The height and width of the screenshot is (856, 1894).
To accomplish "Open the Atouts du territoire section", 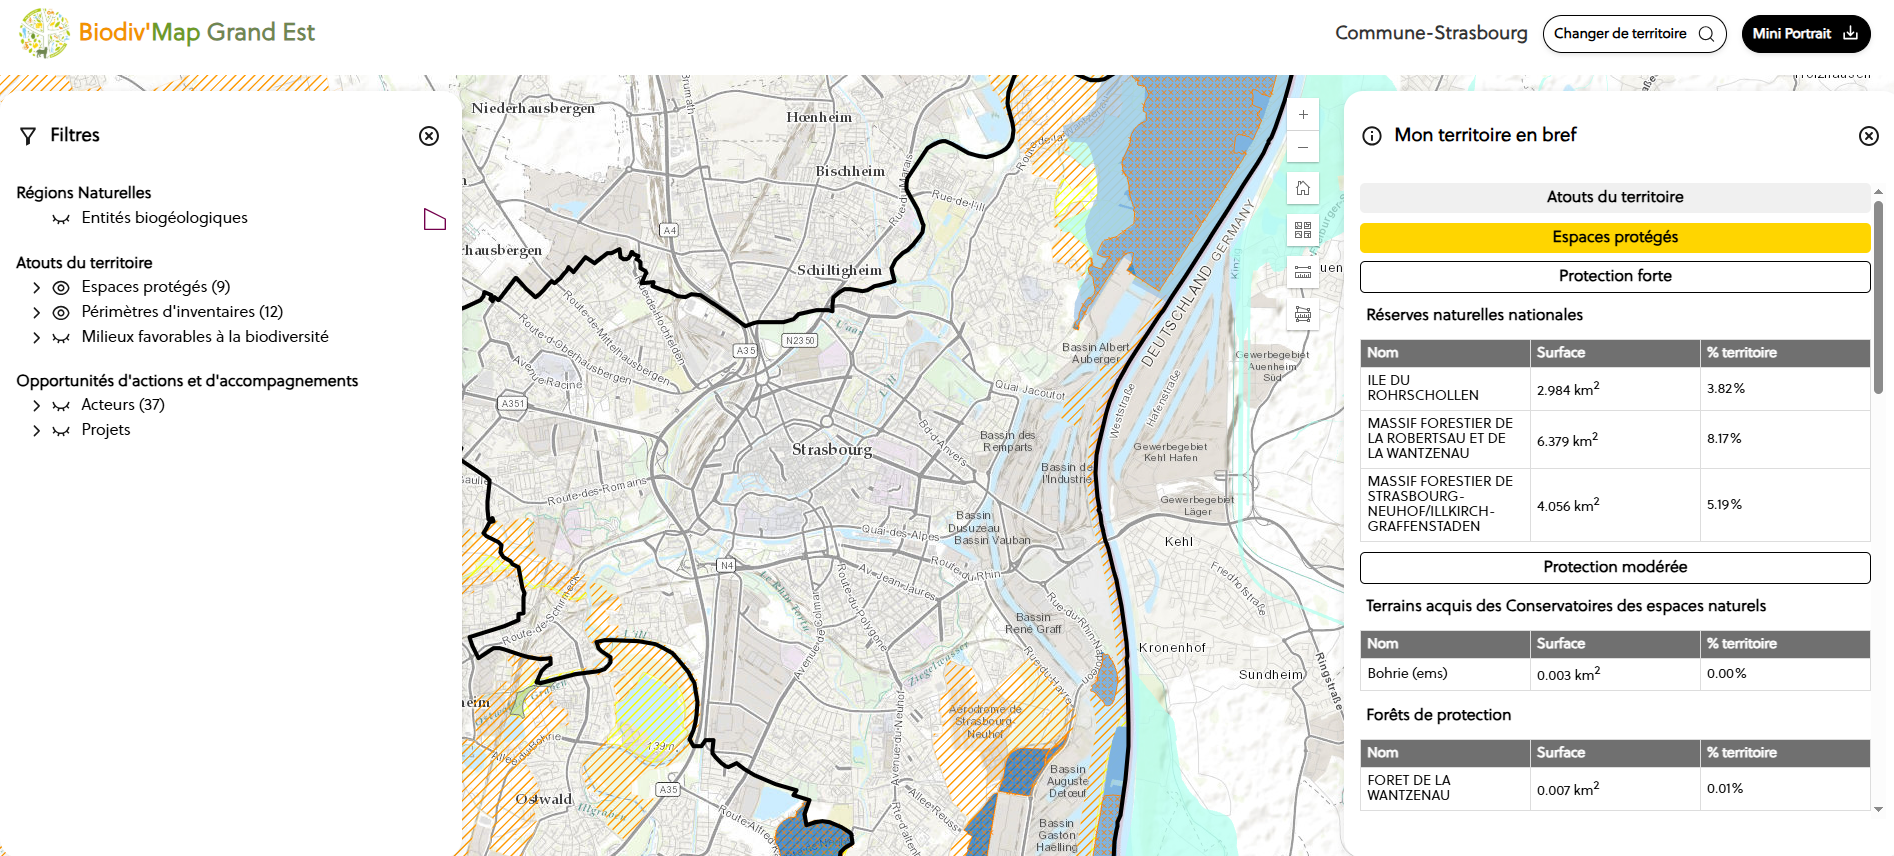I will click(x=1614, y=197).
